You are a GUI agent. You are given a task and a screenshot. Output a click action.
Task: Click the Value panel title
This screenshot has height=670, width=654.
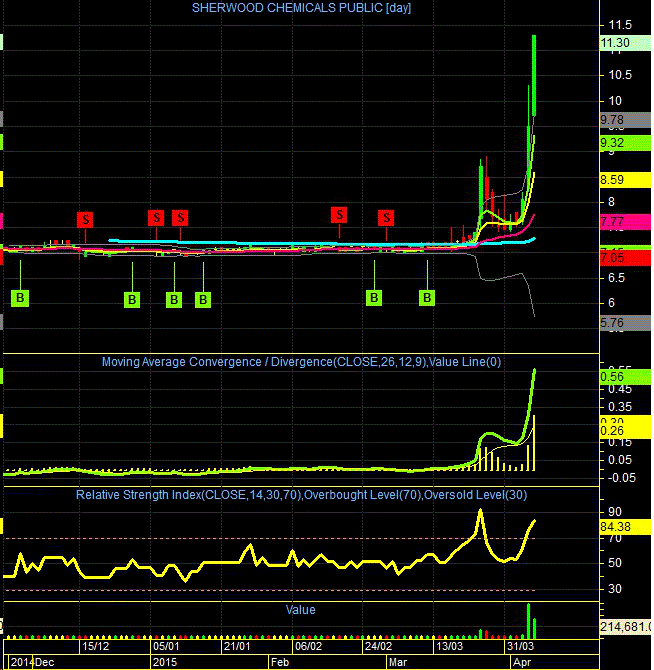[x=300, y=610]
